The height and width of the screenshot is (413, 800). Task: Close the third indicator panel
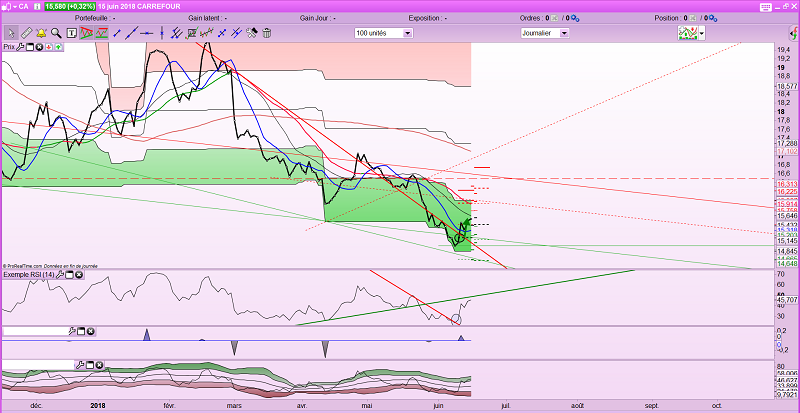tap(90, 331)
